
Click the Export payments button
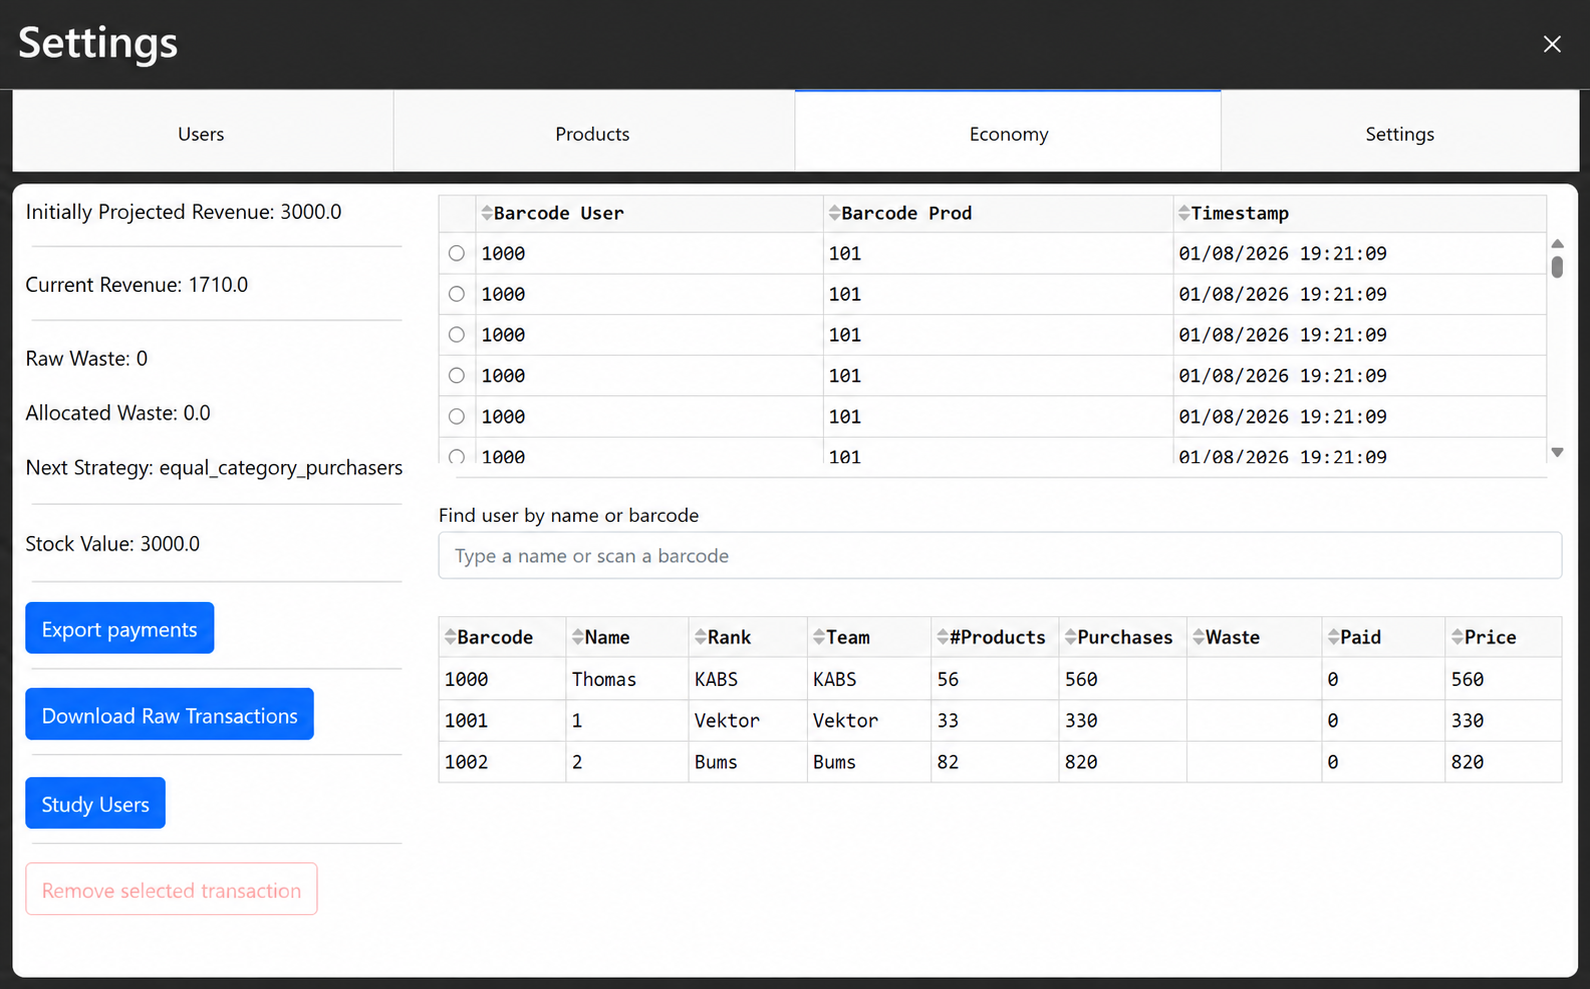click(x=120, y=628)
